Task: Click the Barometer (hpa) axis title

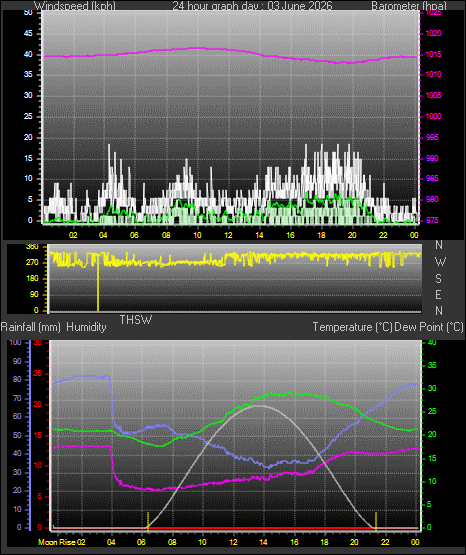Action: tap(409, 5)
